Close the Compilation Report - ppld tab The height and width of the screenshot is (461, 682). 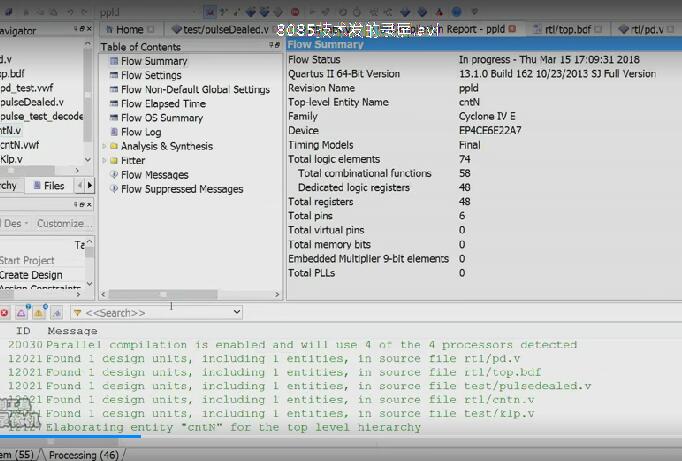click(512, 29)
